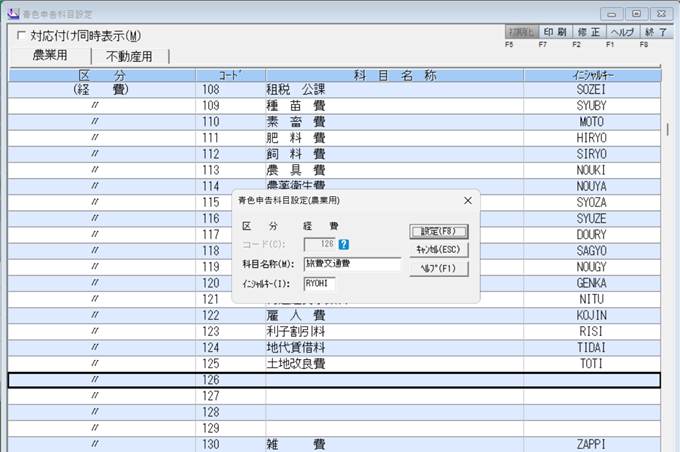Click the GENKA initial key cell
The width and height of the screenshot is (680, 452).
(x=592, y=283)
